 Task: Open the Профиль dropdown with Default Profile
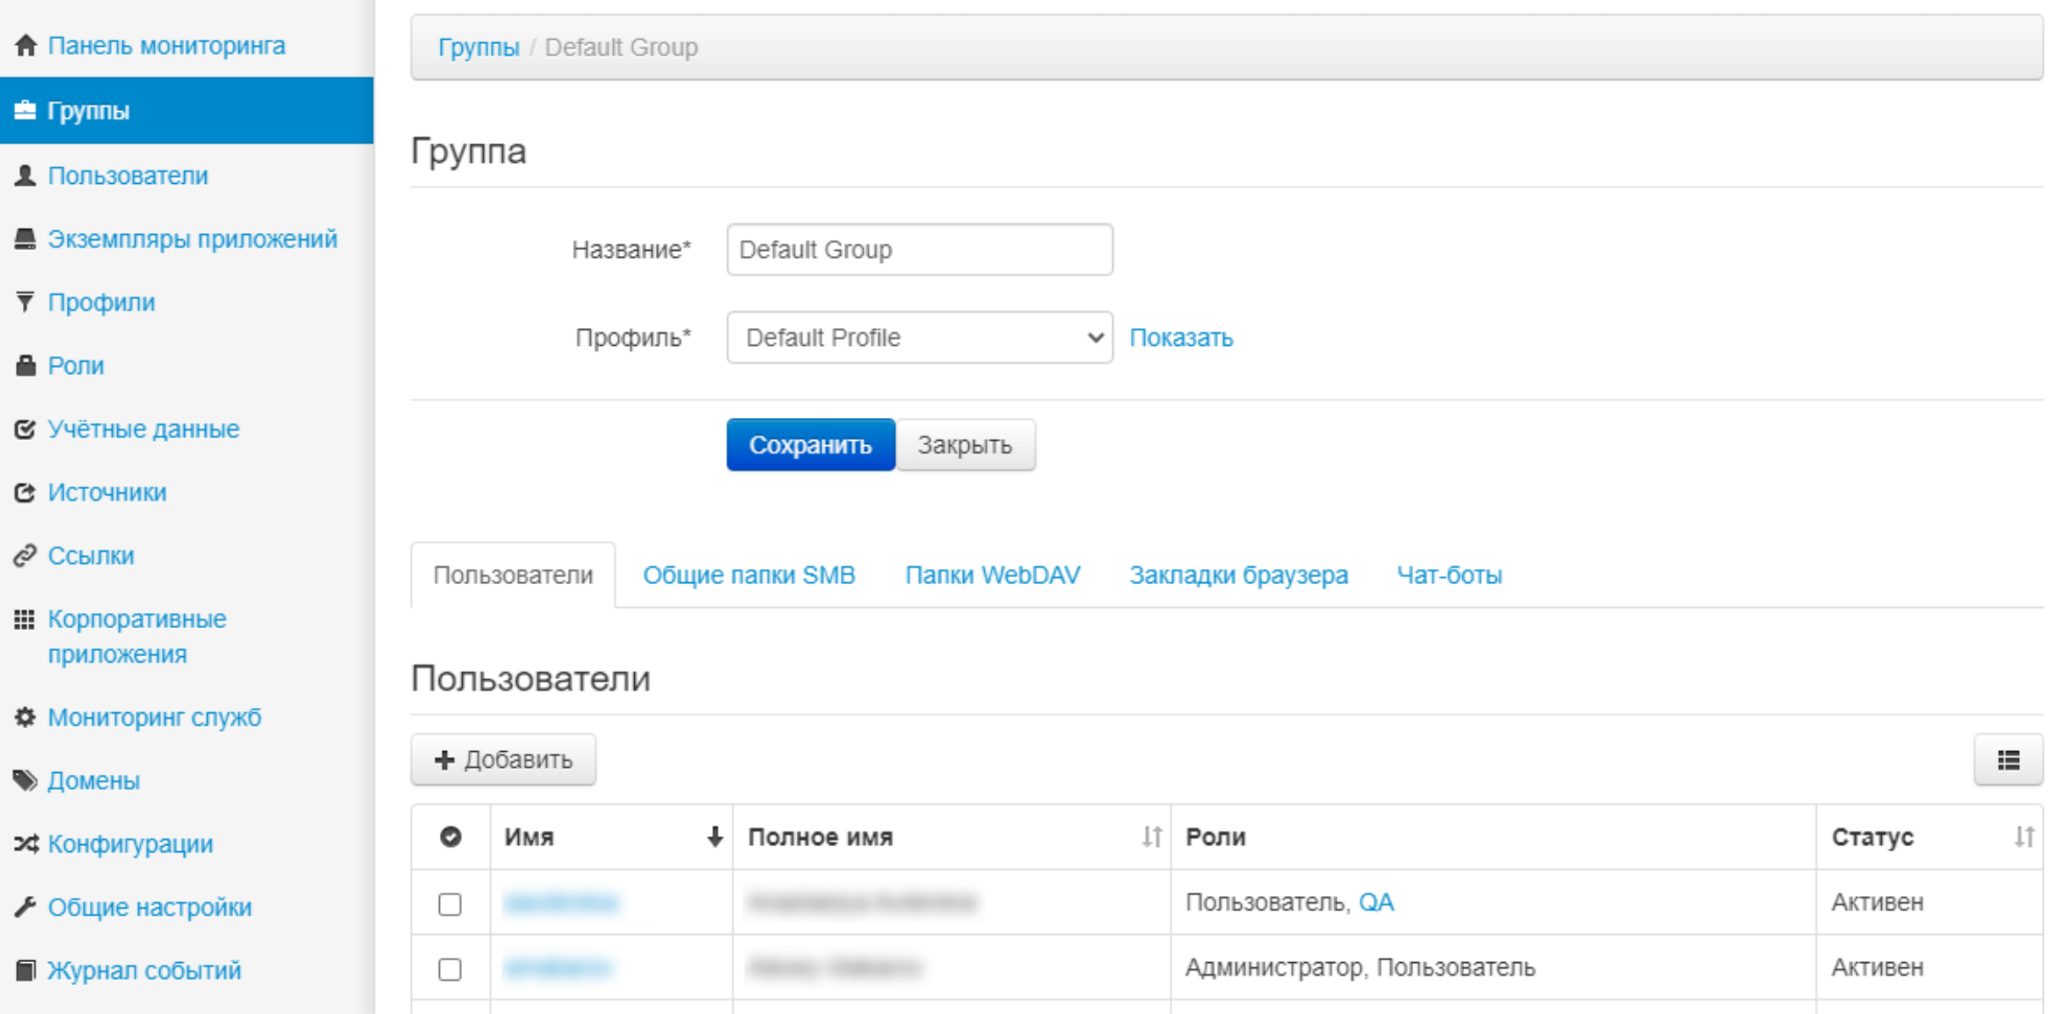919,338
